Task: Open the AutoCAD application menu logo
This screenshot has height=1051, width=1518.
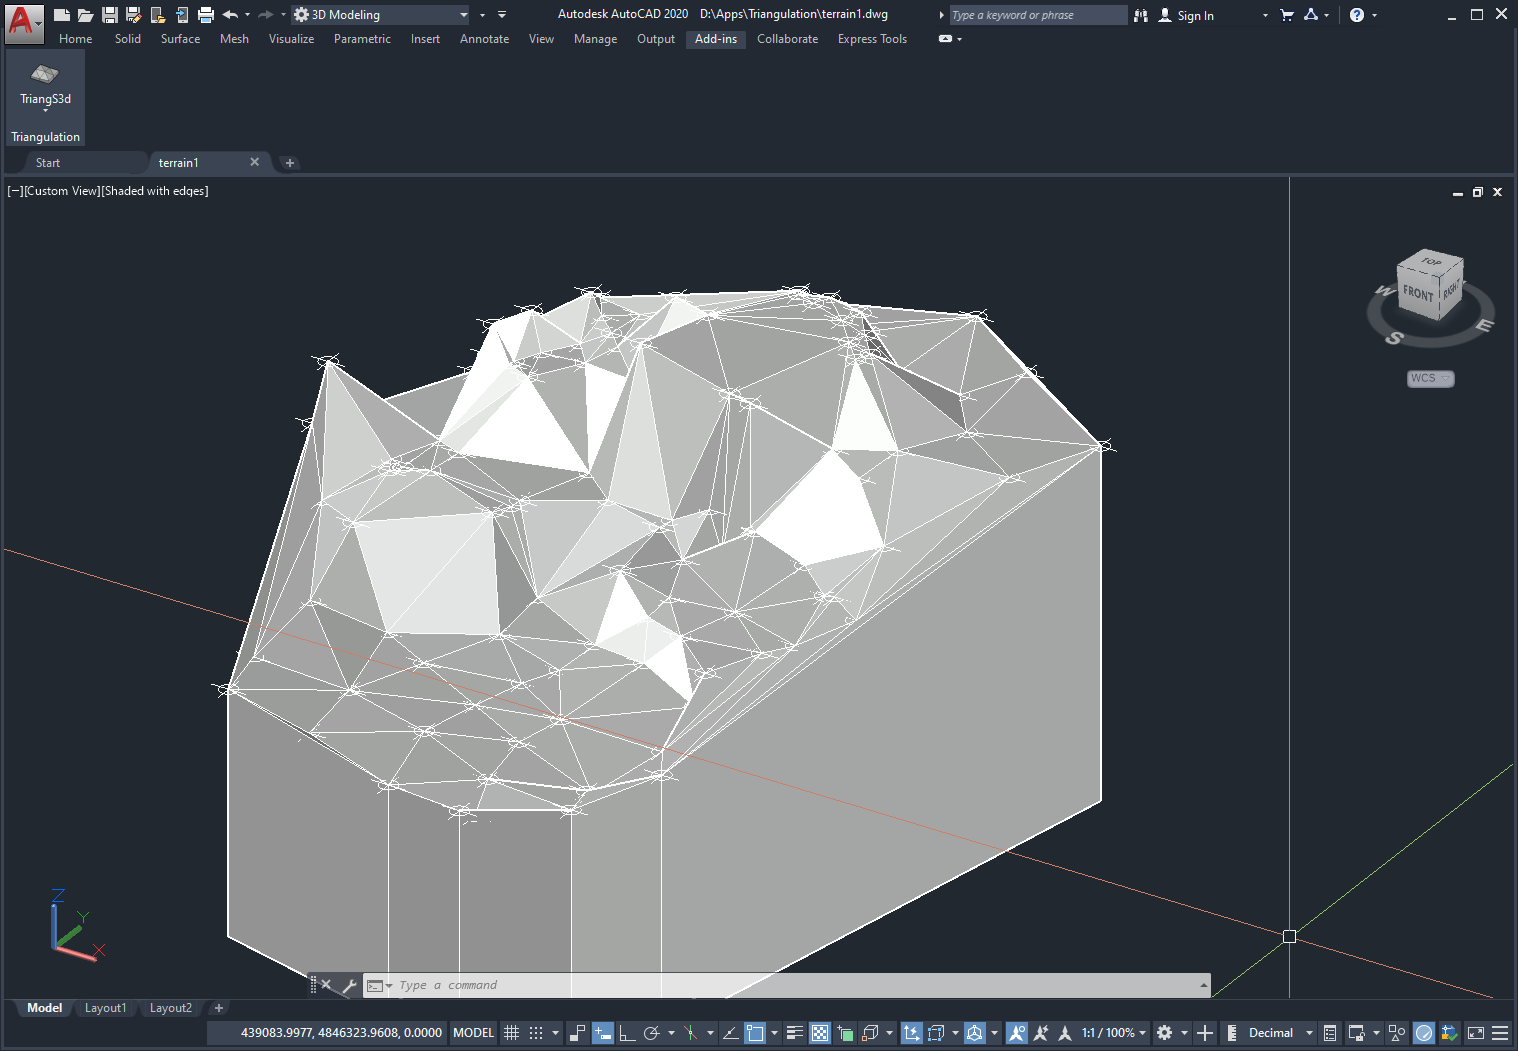Action: tap(21, 19)
